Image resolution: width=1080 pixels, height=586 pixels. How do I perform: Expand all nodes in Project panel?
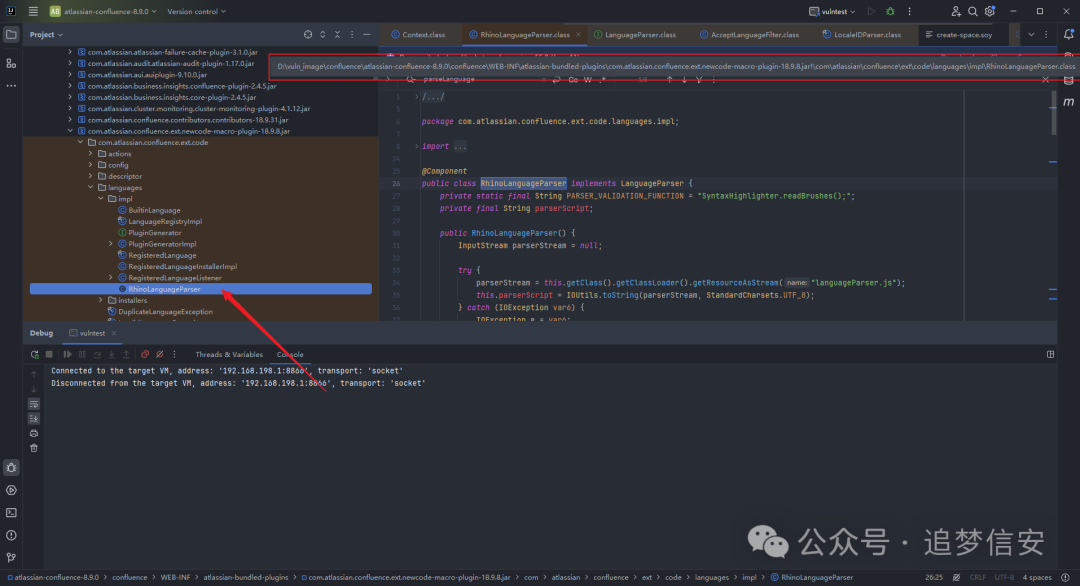coord(322,34)
